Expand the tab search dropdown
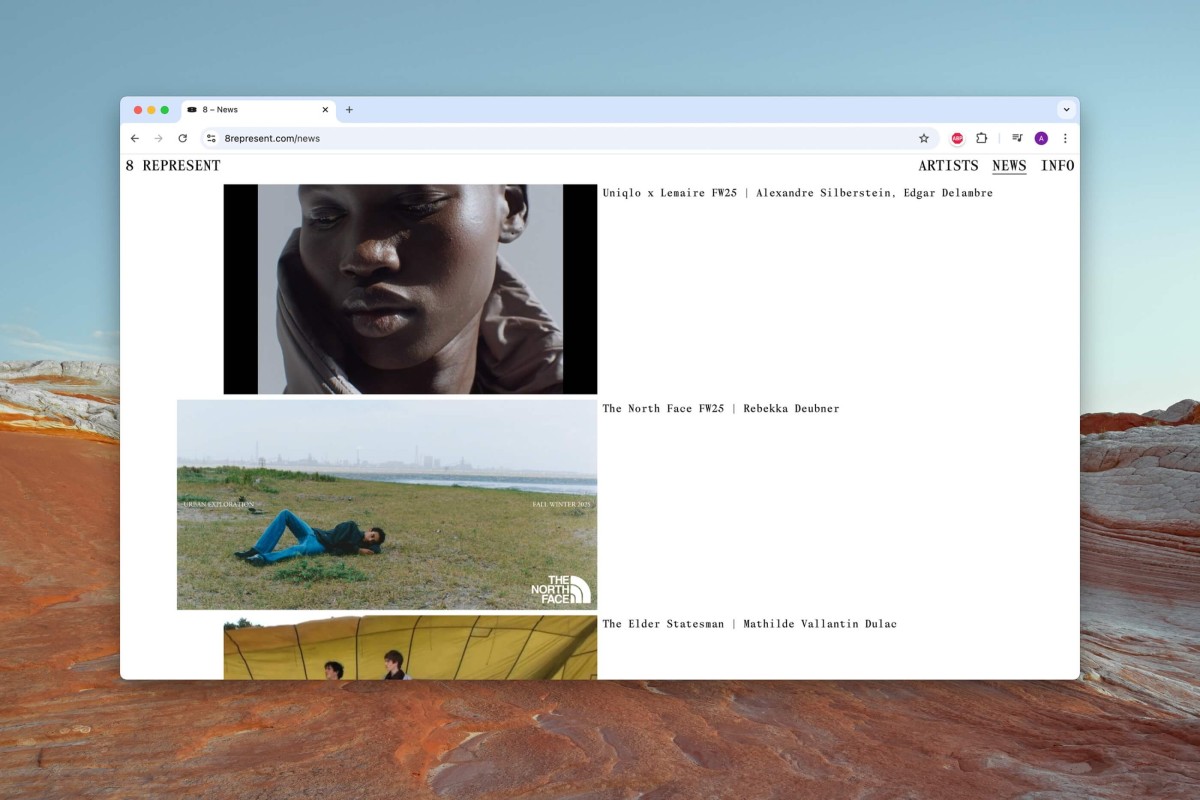The width and height of the screenshot is (1200, 800). 1066,110
